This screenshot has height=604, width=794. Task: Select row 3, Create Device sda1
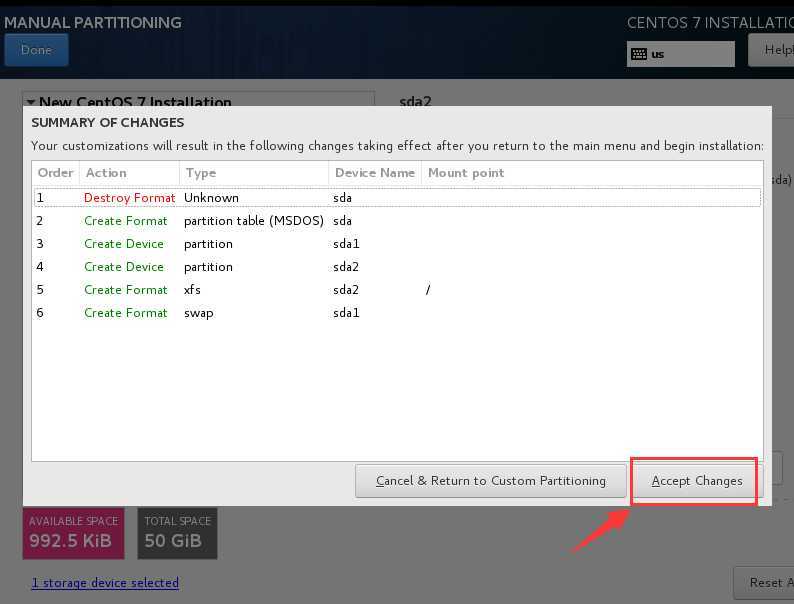[398, 244]
